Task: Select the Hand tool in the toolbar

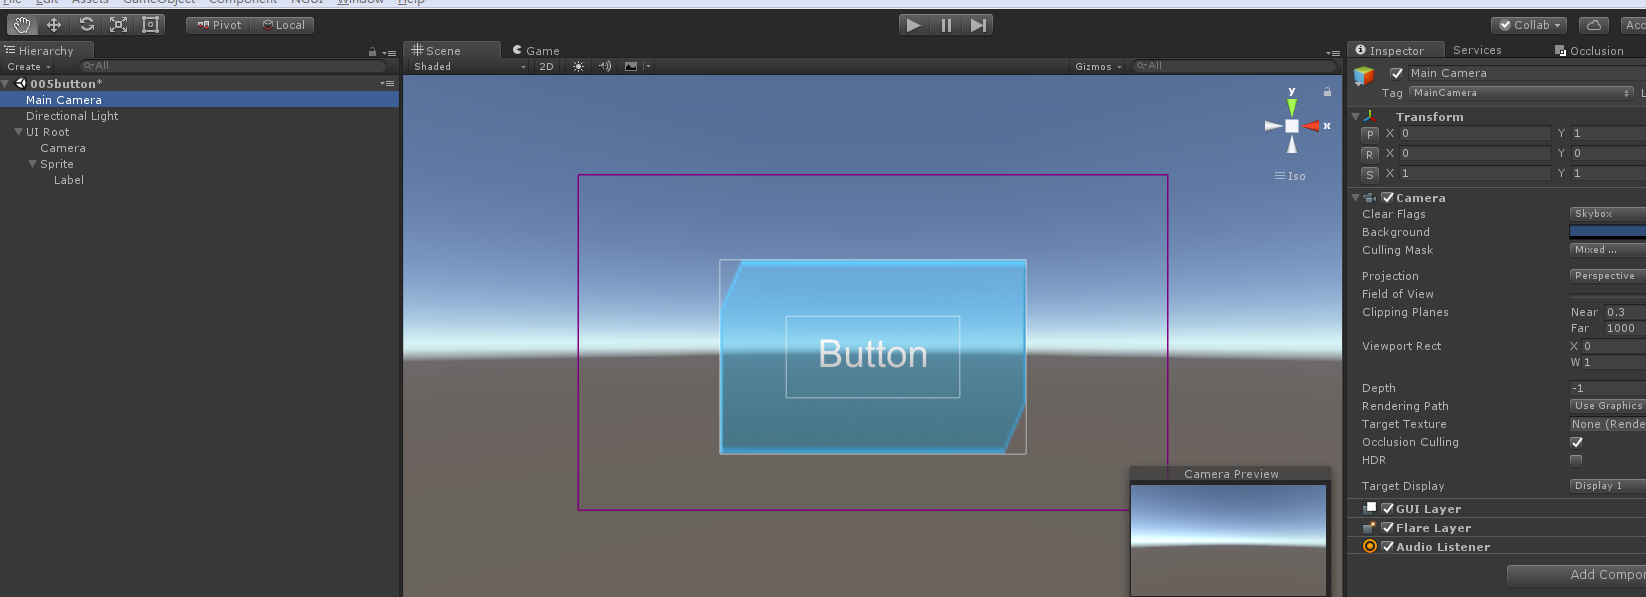Action: tap(22, 25)
